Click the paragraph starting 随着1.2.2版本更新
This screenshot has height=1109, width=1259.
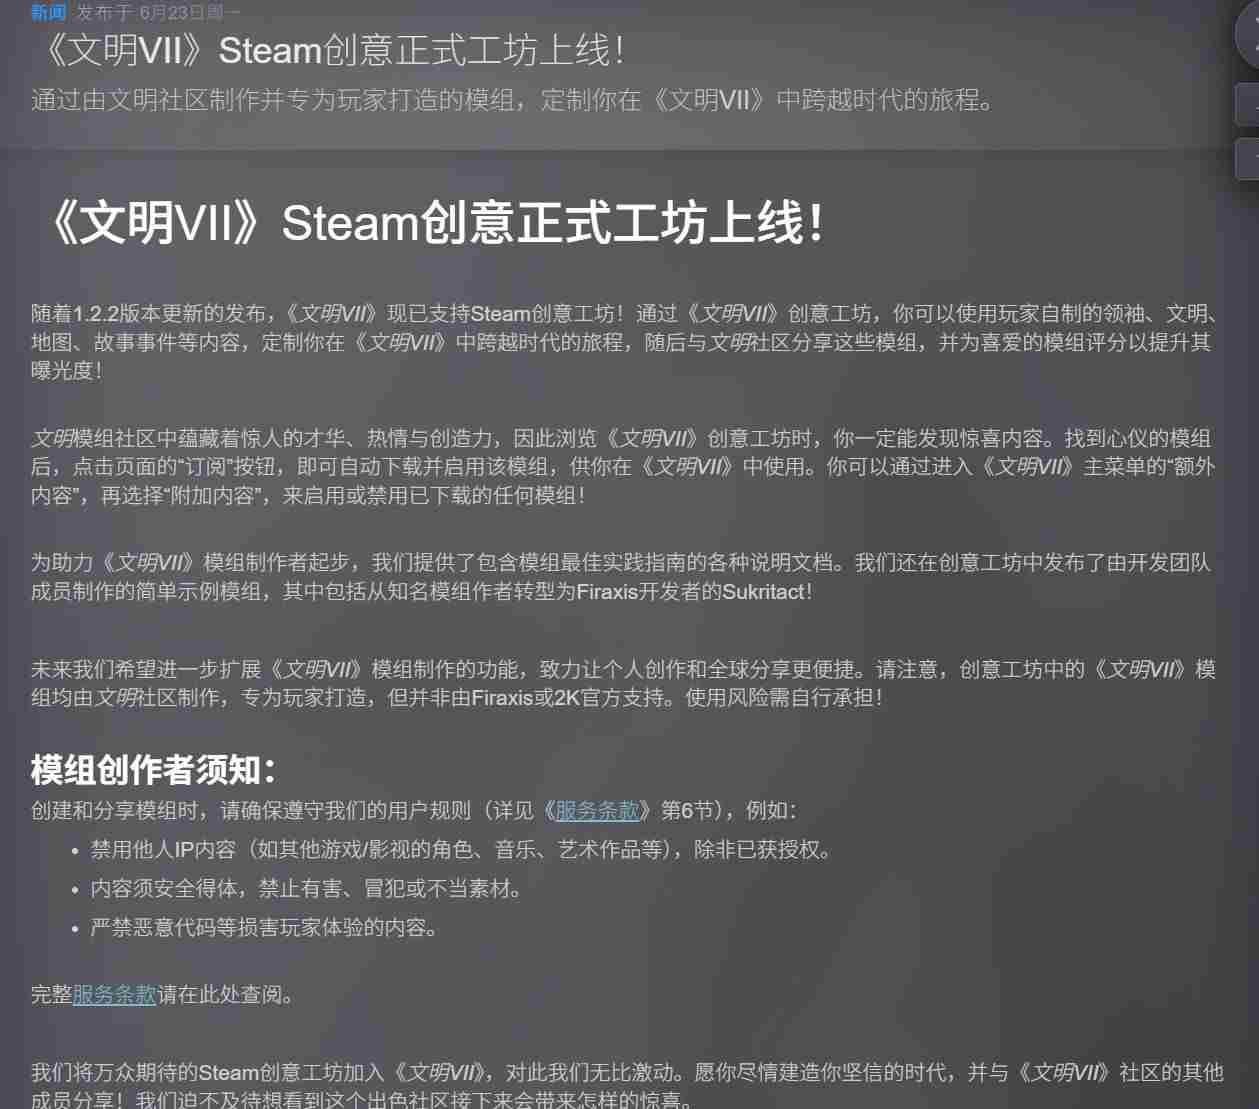click(x=624, y=342)
